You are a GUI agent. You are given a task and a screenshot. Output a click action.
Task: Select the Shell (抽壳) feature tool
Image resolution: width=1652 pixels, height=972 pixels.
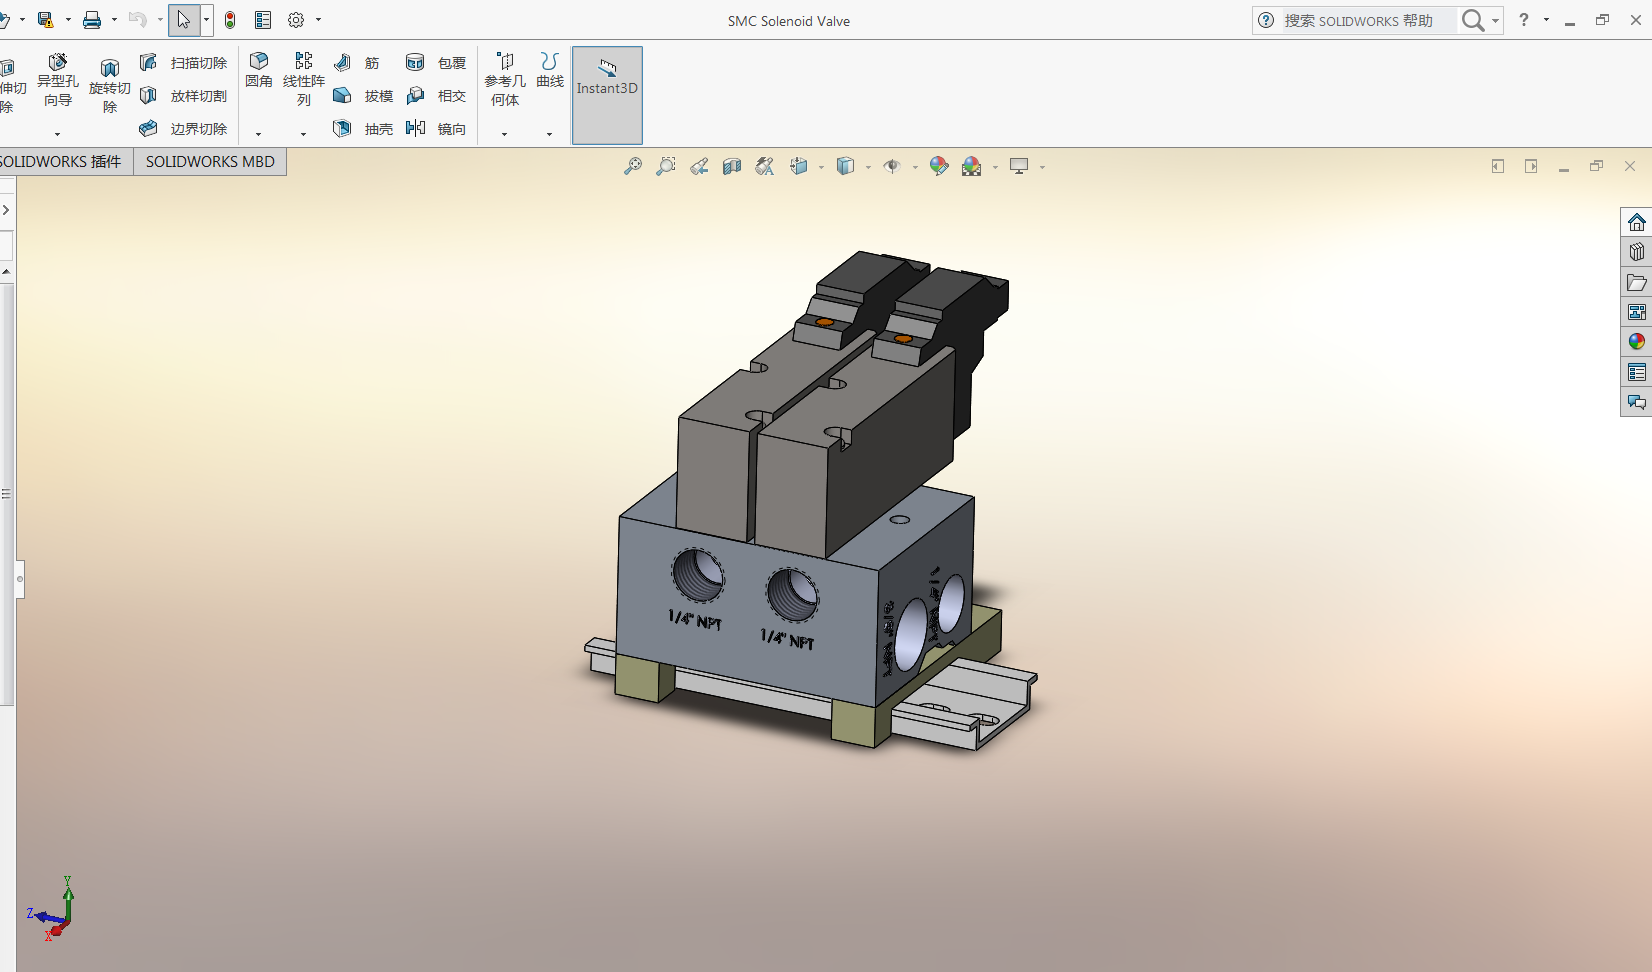point(364,129)
